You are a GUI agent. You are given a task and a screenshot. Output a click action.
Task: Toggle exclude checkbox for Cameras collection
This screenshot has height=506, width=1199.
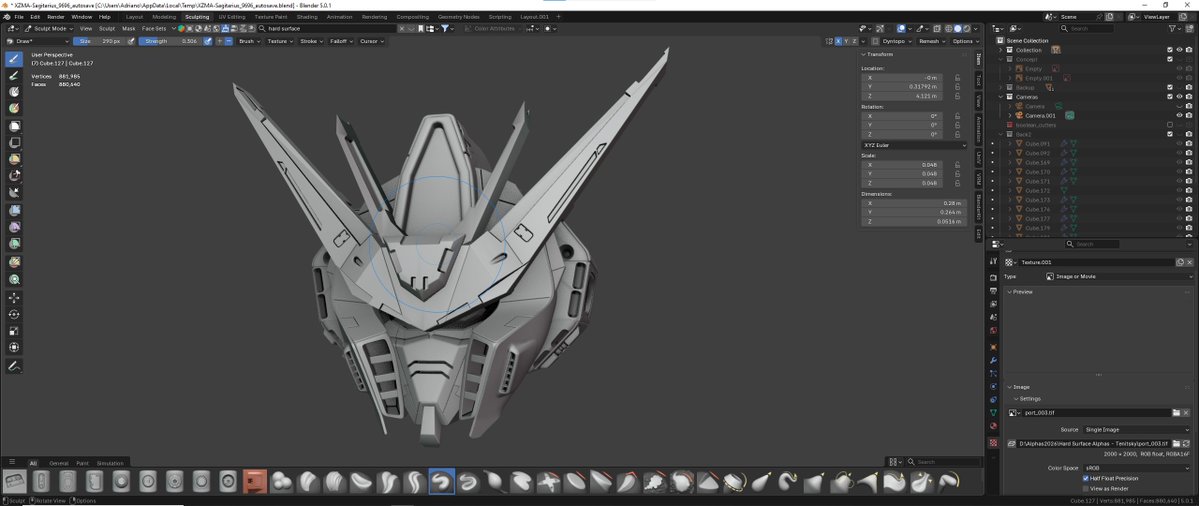point(1170,96)
